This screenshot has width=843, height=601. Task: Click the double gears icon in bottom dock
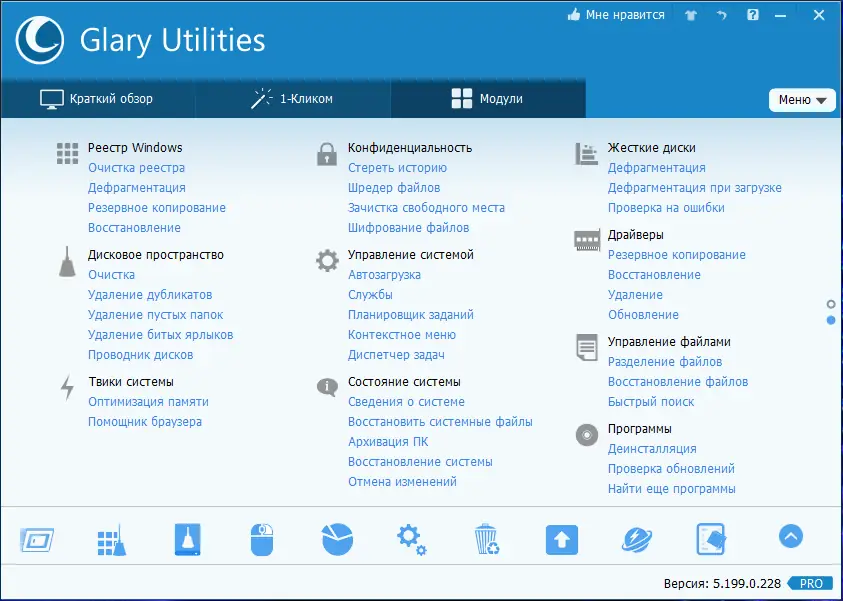(412, 539)
